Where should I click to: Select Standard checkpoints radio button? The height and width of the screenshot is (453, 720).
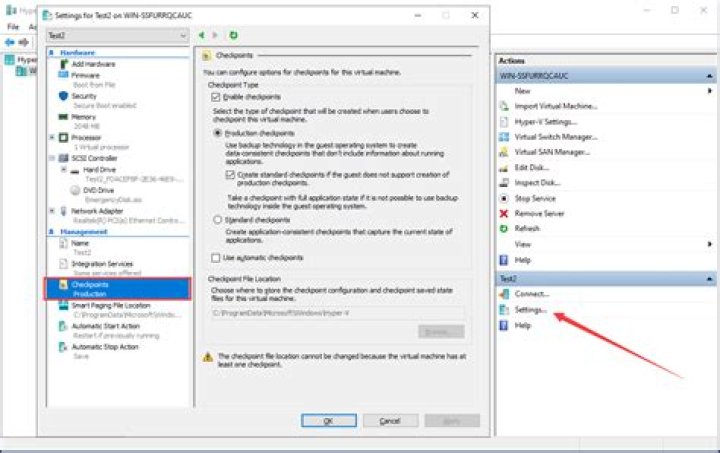pyautogui.click(x=218, y=220)
